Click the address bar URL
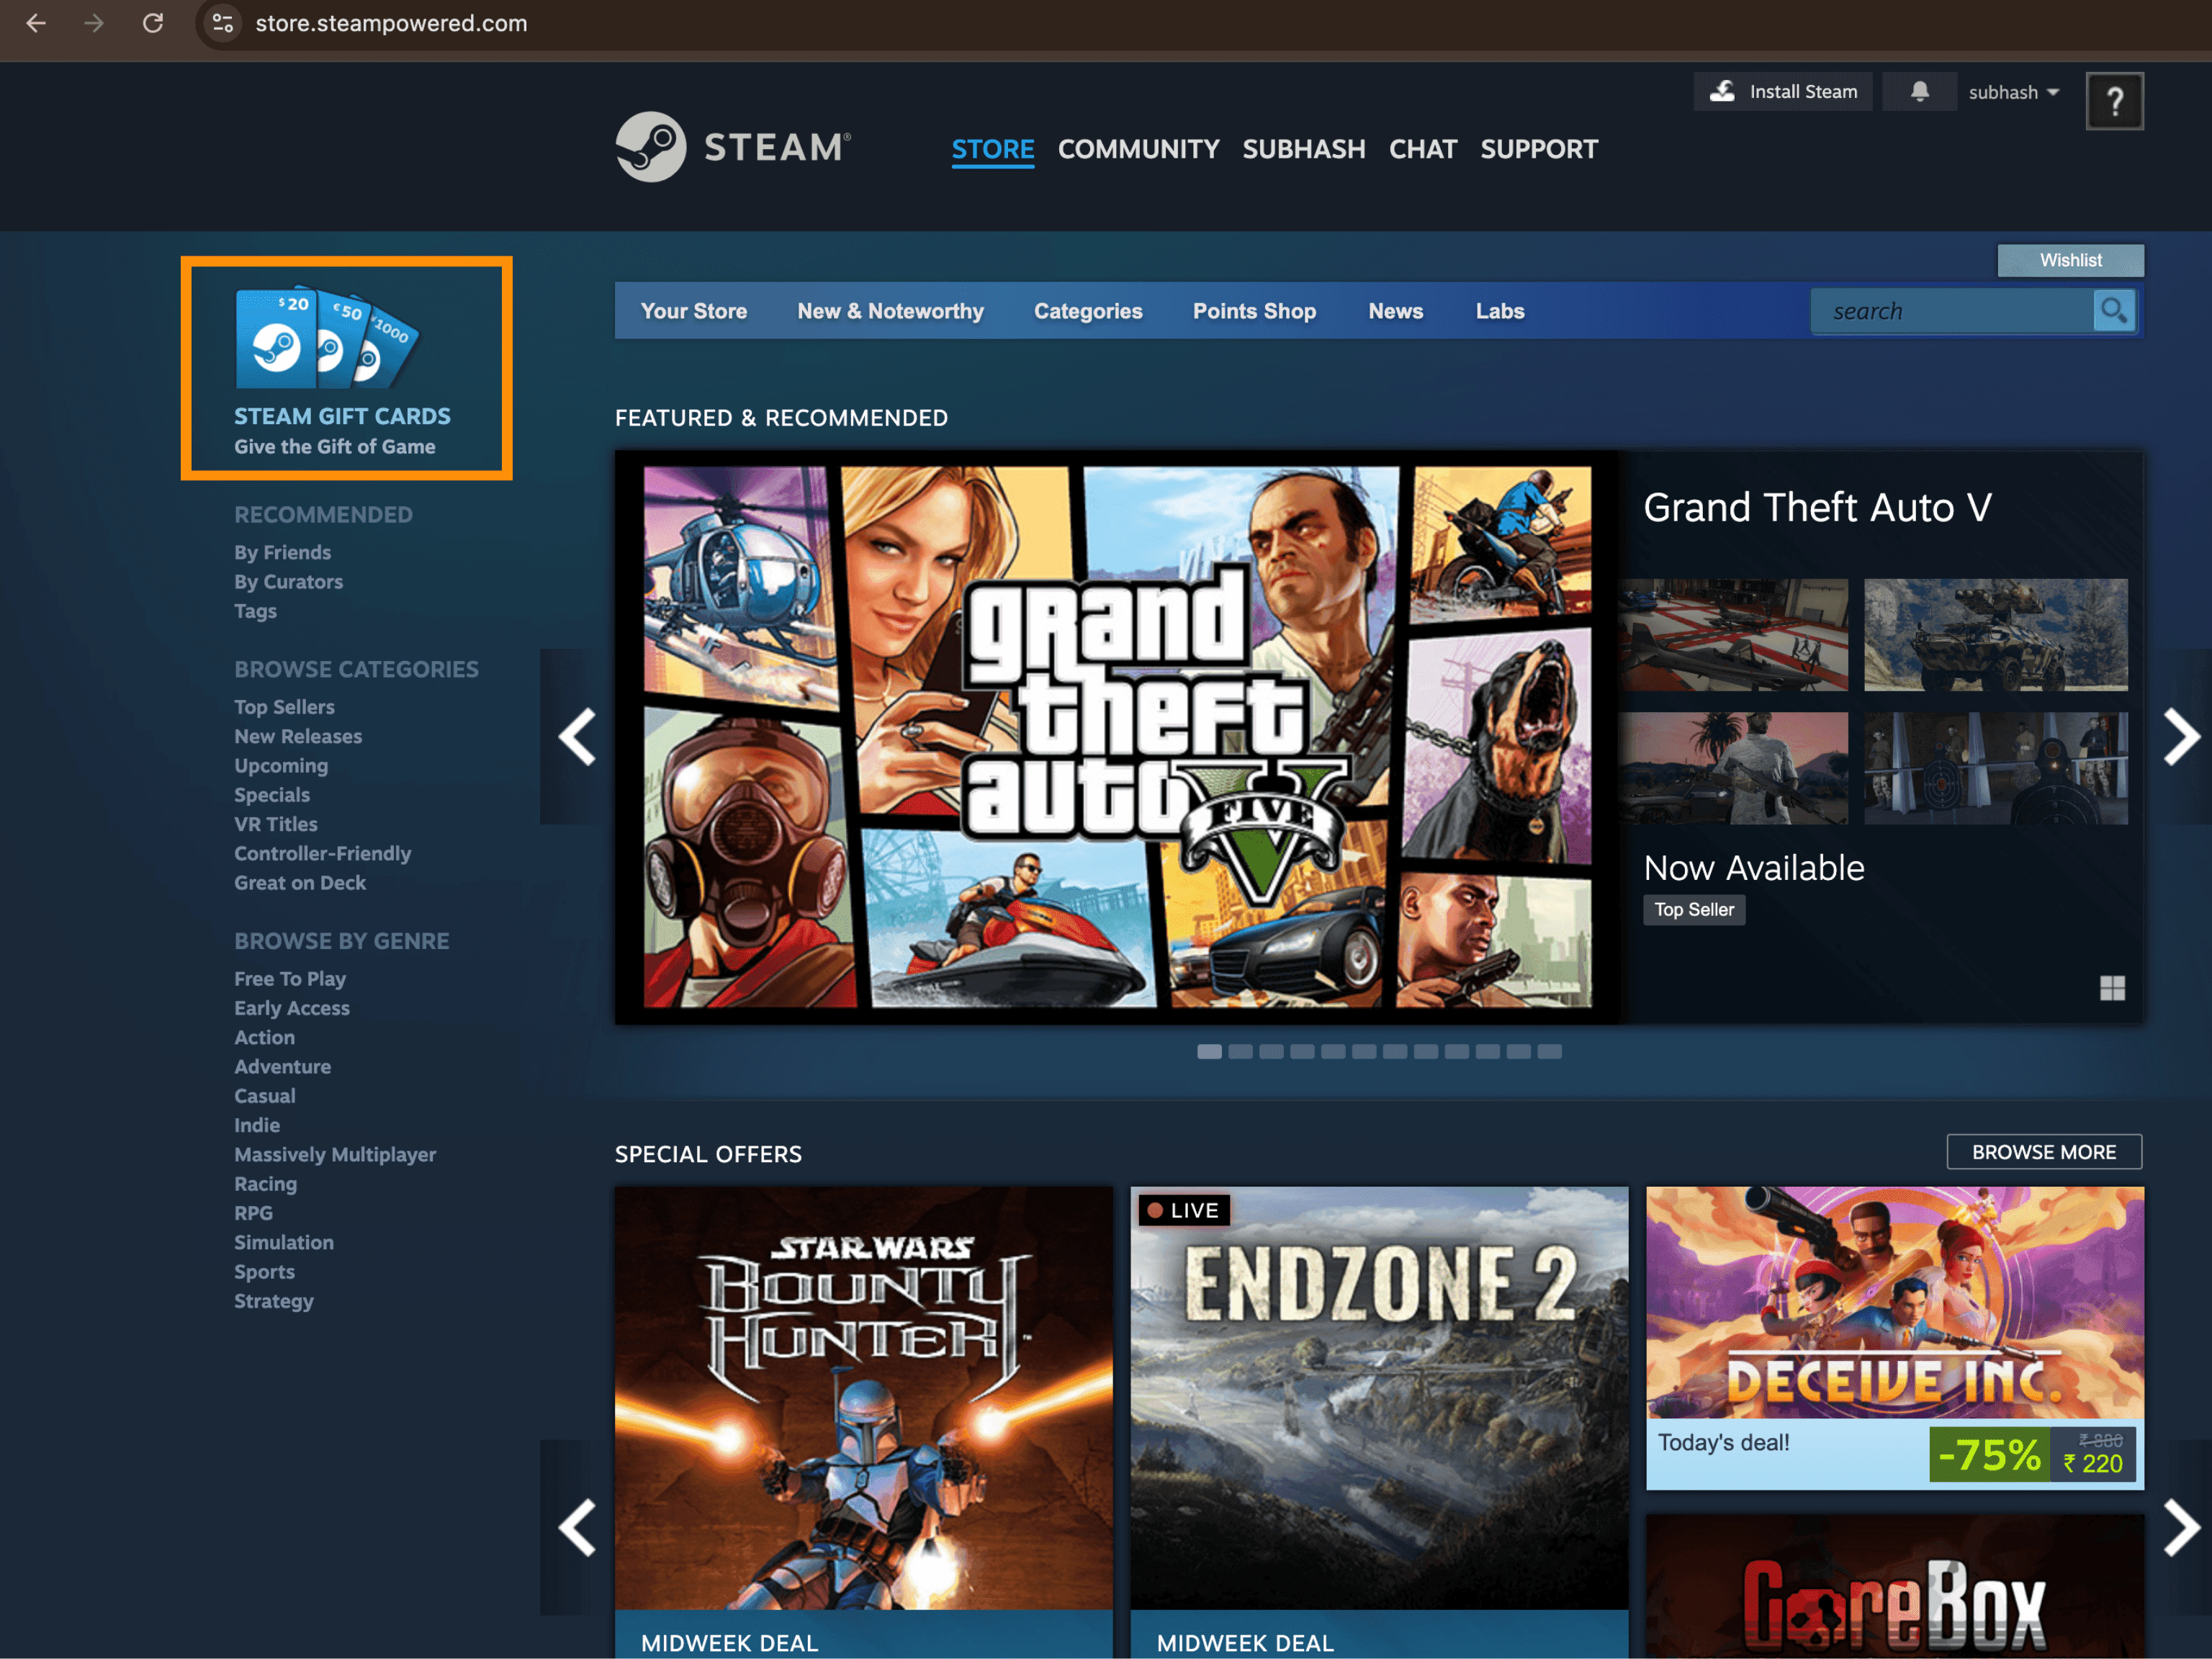Screen dimensions: 2212x1659 pyautogui.click(x=391, y=23)
